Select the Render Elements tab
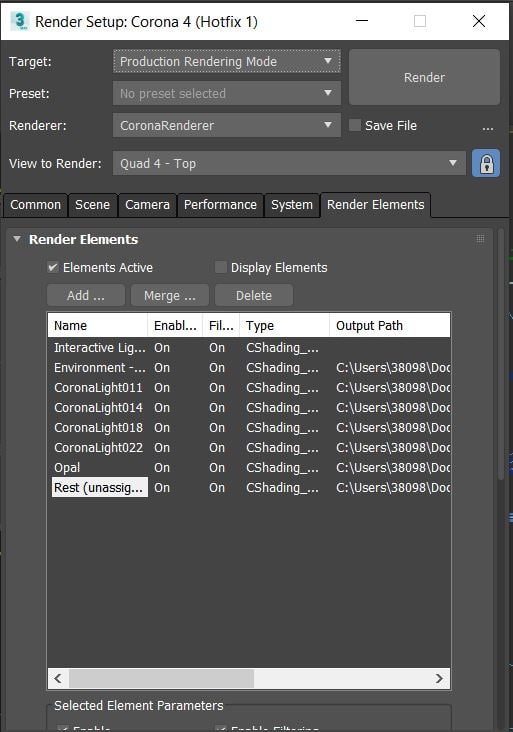Screen dimensions: 513x732 (375, 205)
